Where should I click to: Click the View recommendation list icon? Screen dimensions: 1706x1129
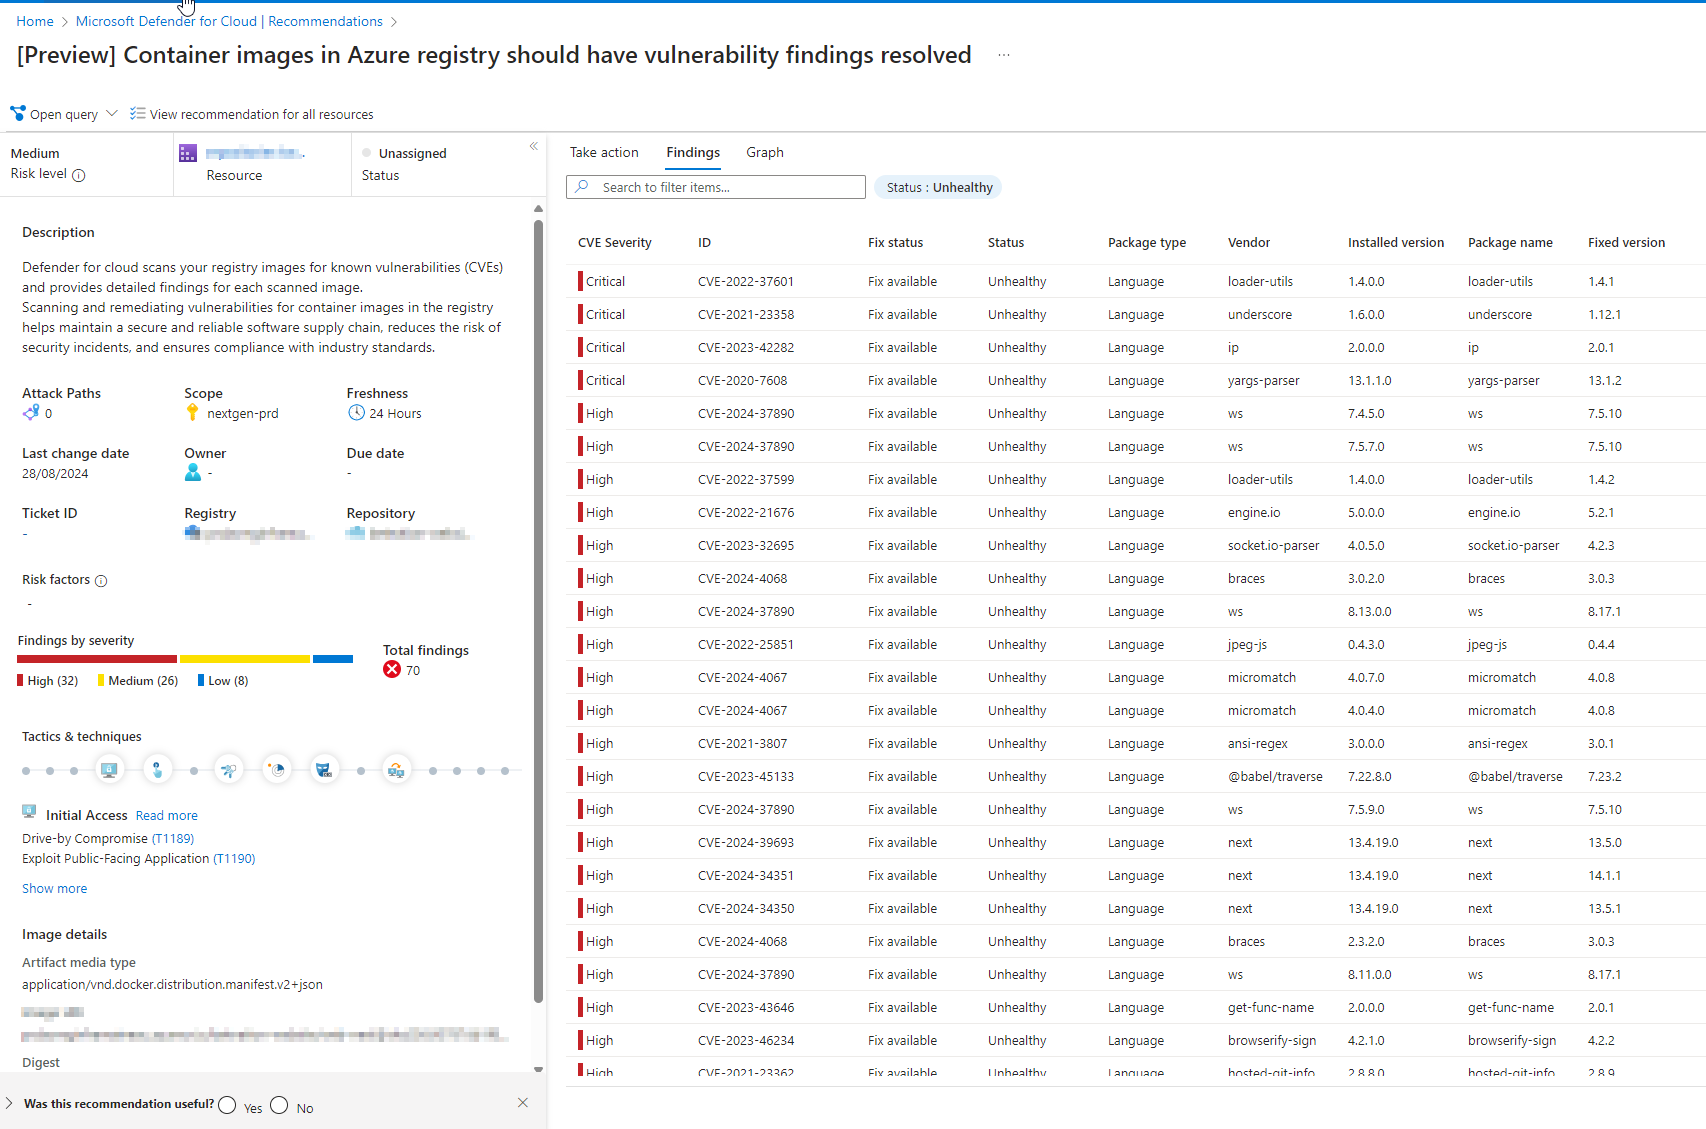click(138, 113)
